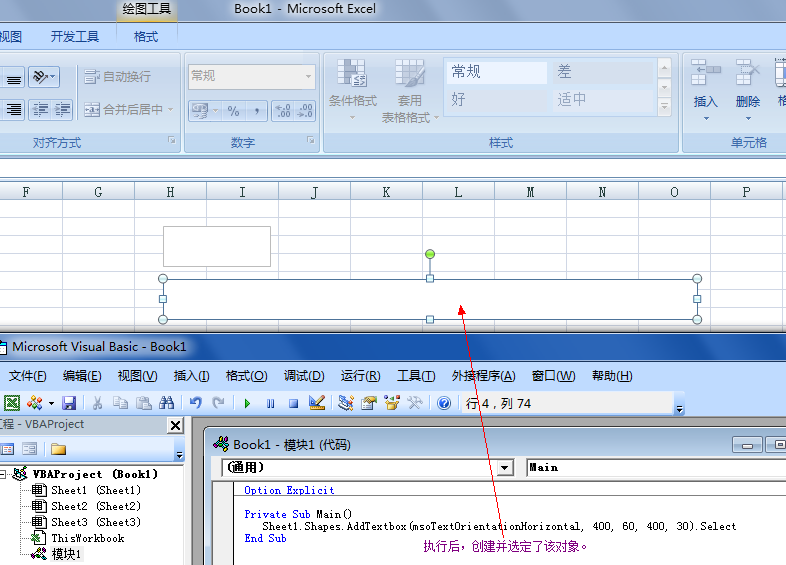This screenshot has width=786, height=565.
Task: Click the Insert UserForm icon in VBA toolbar
Action: [x=35, y=403]
